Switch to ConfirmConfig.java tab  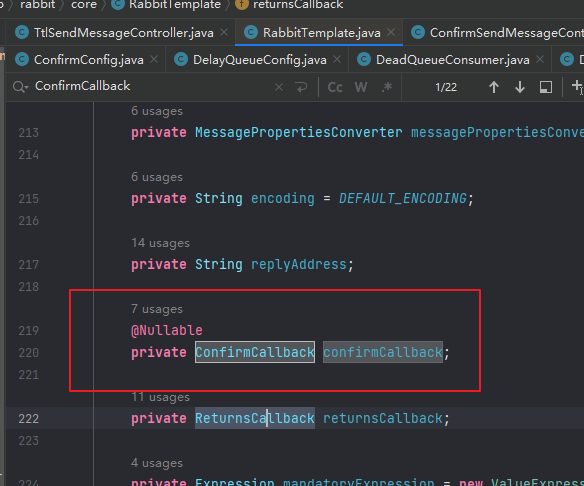(x=81, y=60)
